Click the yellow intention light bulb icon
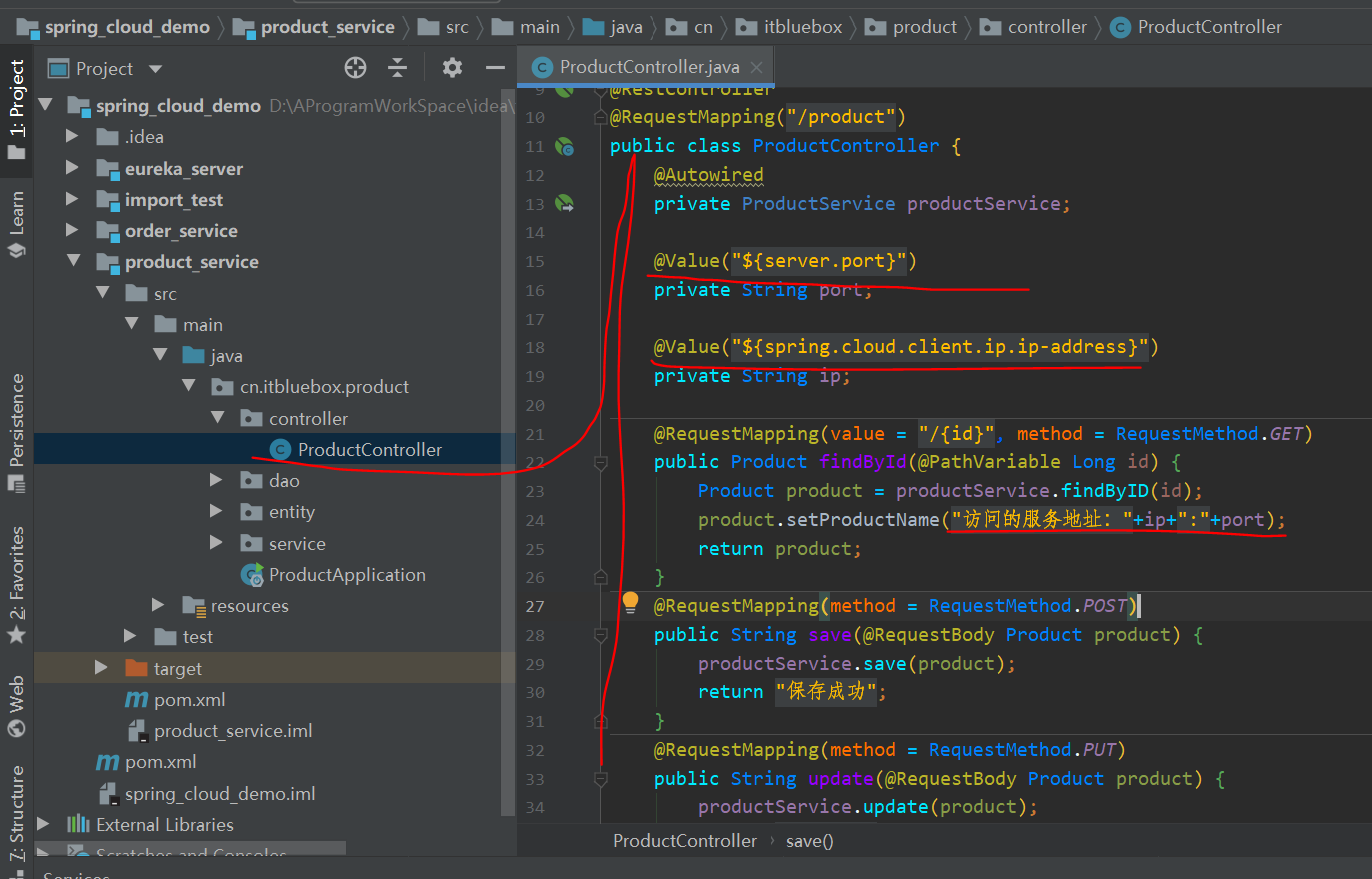The height and width of the screenshot is (879, 1372). pos(630,602)
